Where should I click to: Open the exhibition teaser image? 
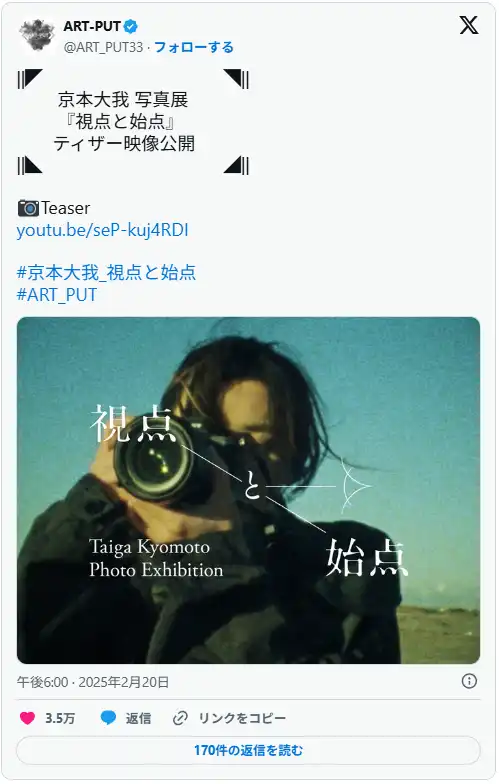[248, 490]
